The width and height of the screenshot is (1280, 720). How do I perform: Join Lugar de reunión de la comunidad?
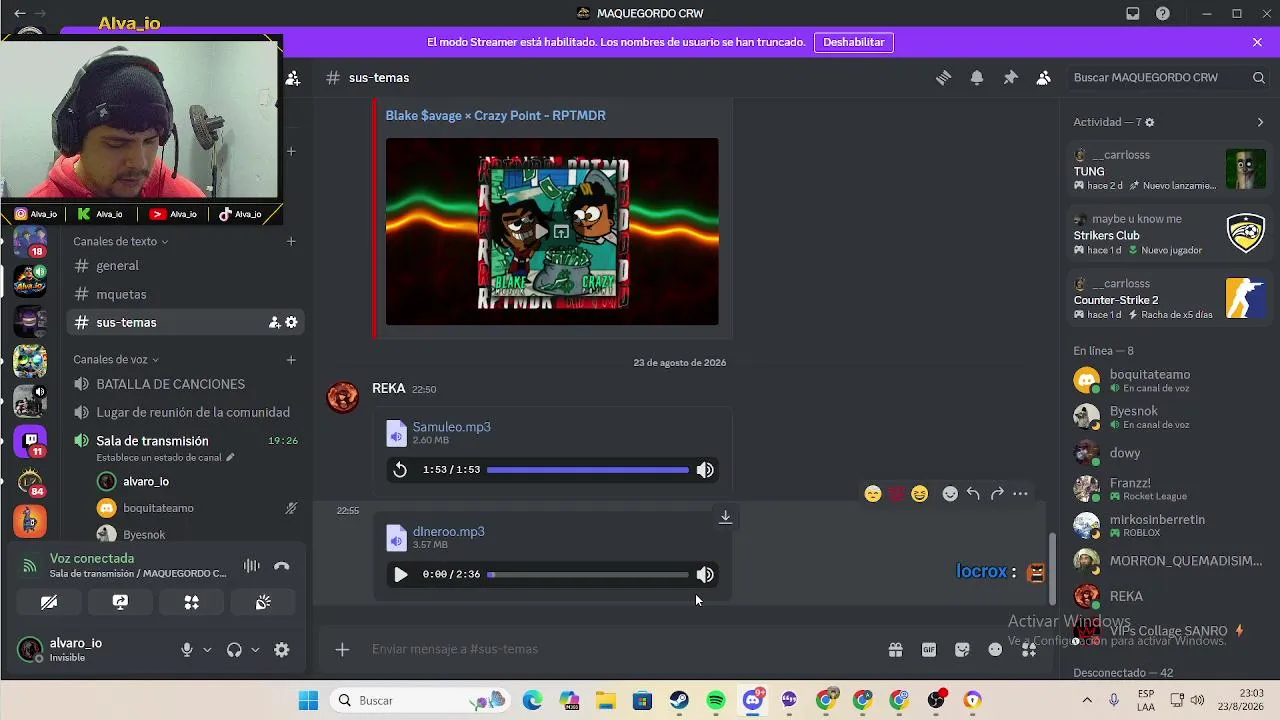click(x=186, y=412)
